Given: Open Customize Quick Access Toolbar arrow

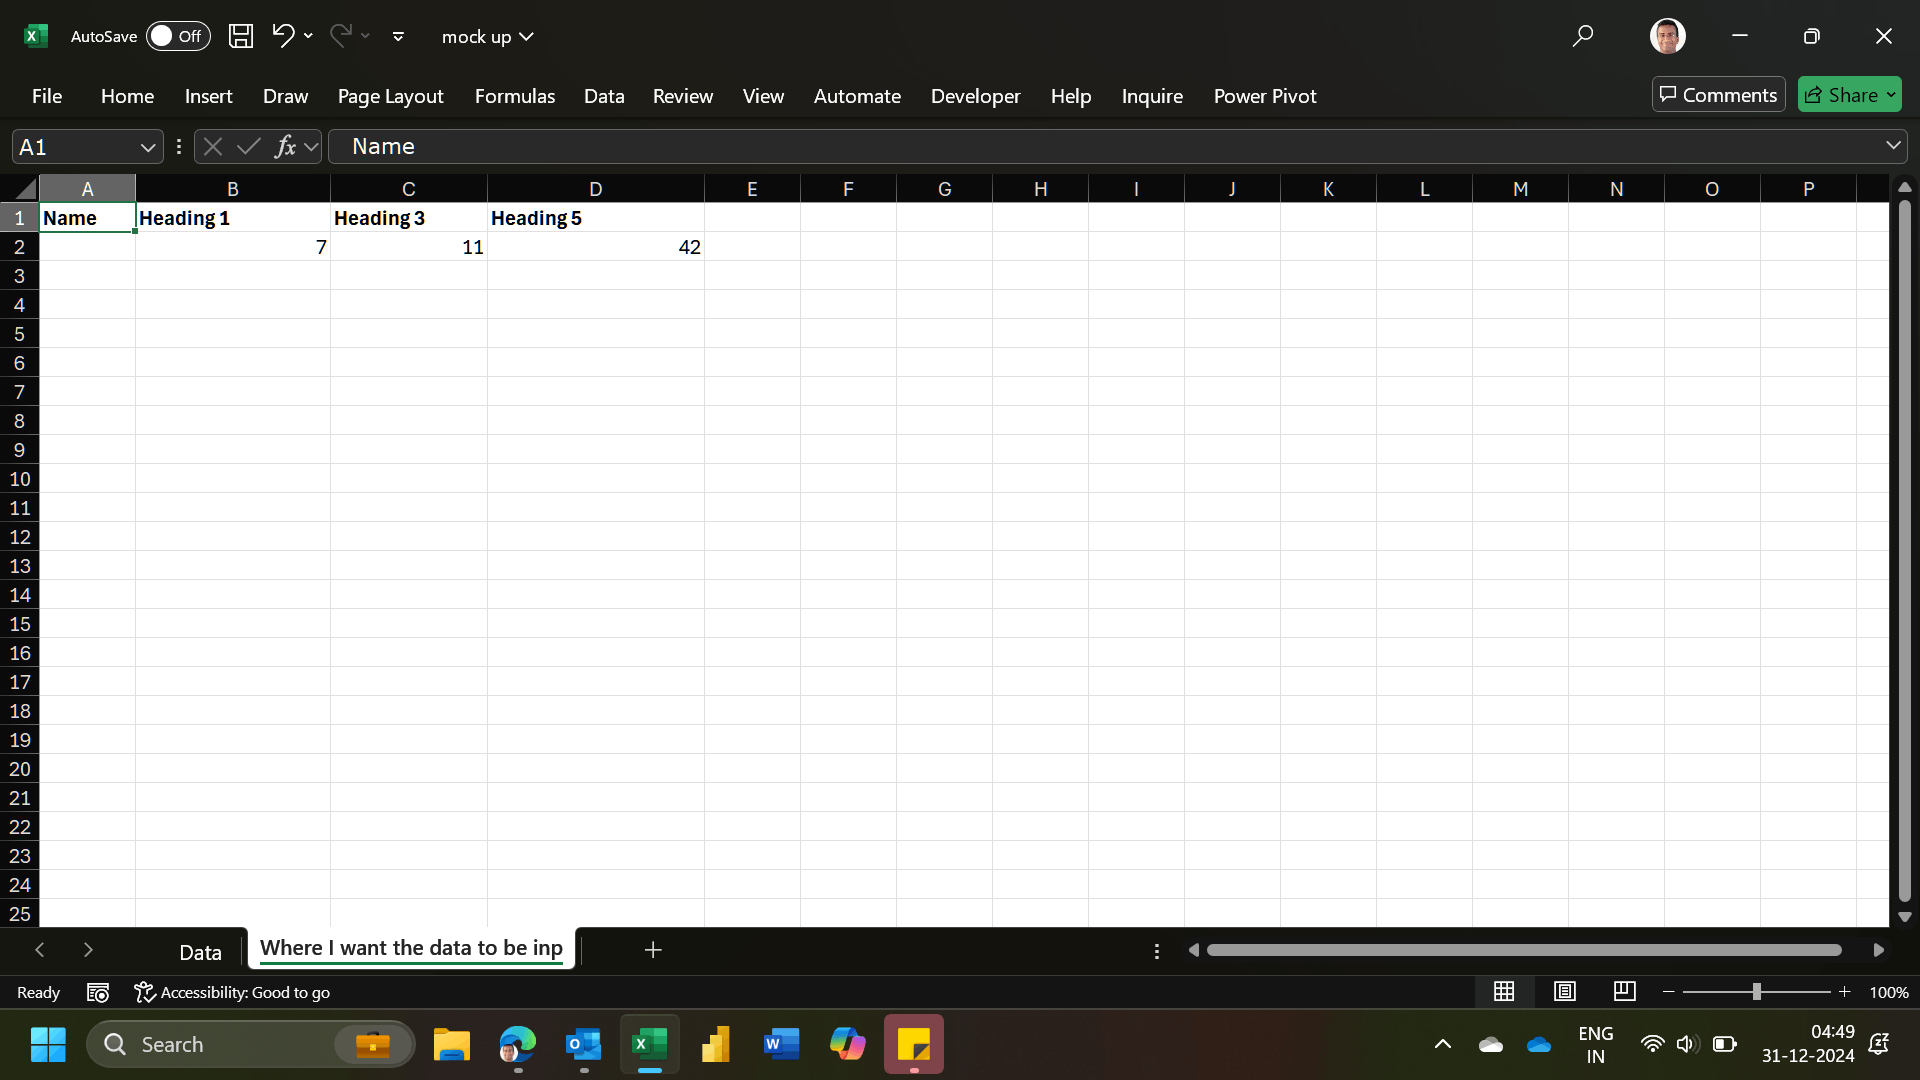Looking at the screenshot, I should click(x=398, y=37).
